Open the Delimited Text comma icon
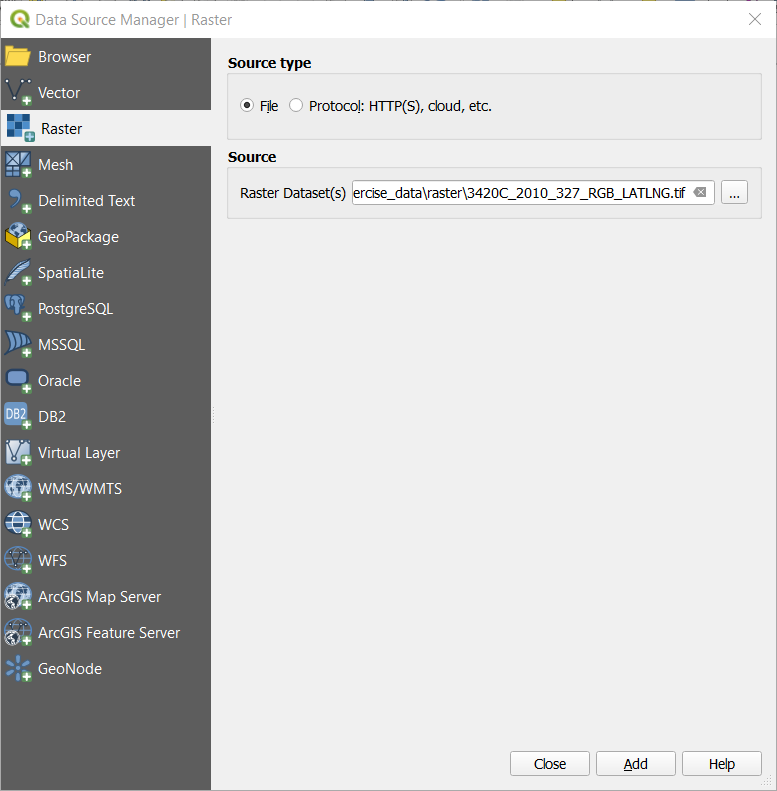The width and height of the screenshot is (777, 791). (18, 201)
